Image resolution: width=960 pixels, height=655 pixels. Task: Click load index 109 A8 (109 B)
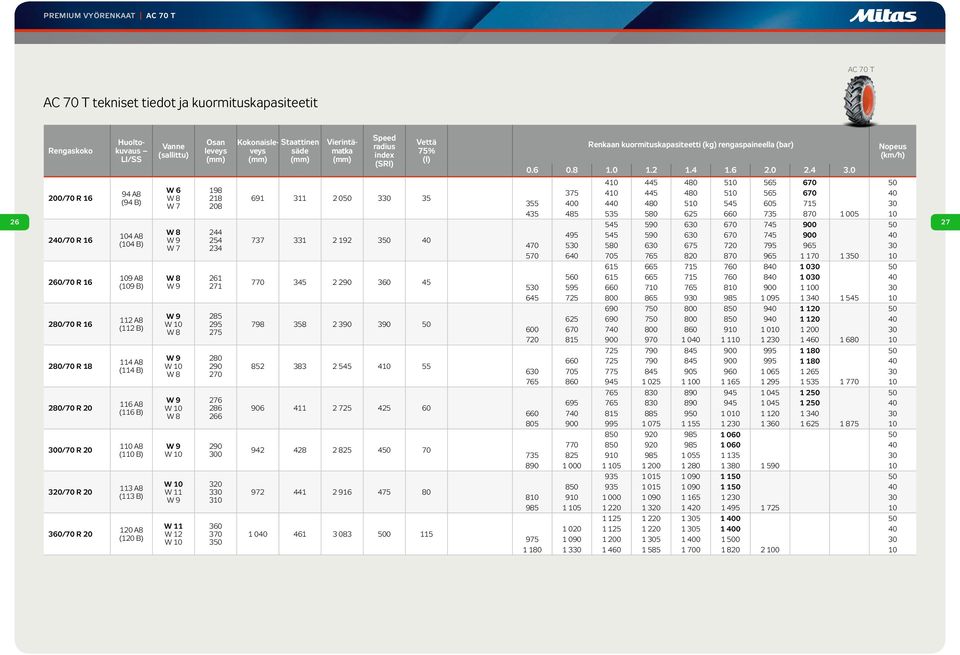131,282
